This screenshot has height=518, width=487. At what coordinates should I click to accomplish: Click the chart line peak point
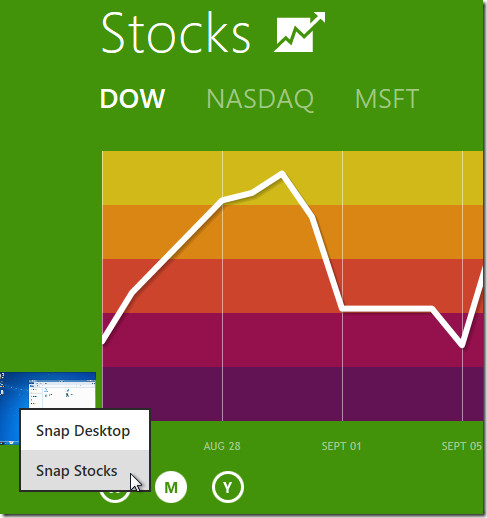pos(282,174)
